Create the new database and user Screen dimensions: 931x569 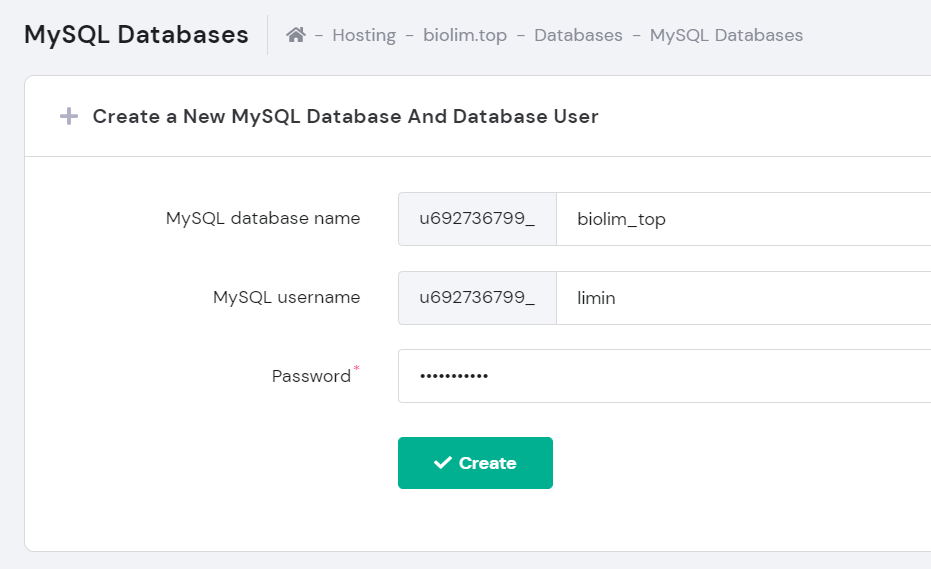tap(475, 463)
